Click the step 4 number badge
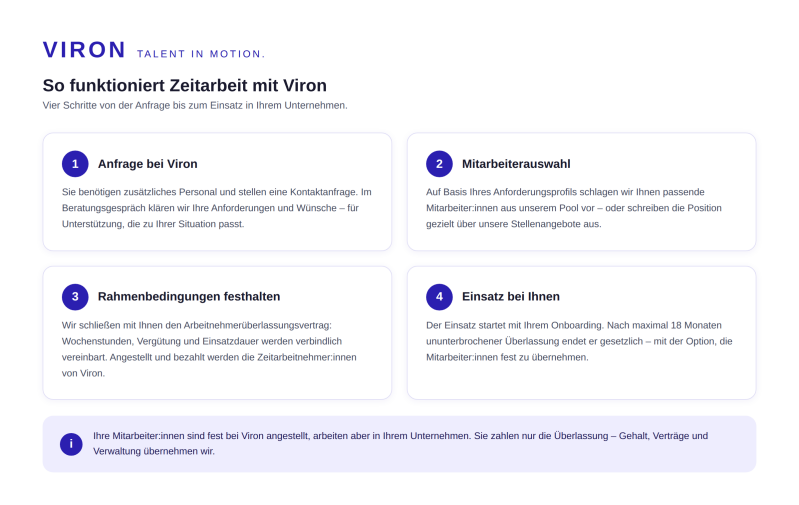The height and width of the screenshot is (505, 799). tap(439, 297)
